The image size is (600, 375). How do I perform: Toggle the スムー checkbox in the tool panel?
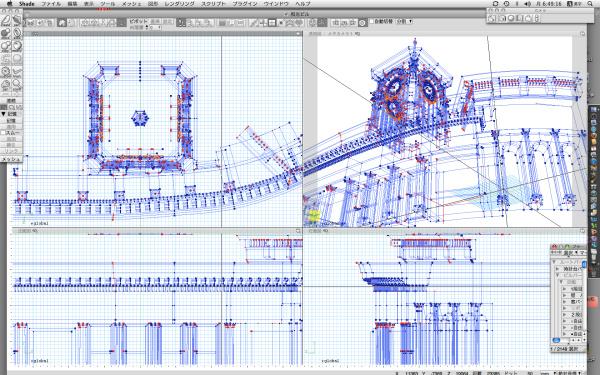(3, 133)
